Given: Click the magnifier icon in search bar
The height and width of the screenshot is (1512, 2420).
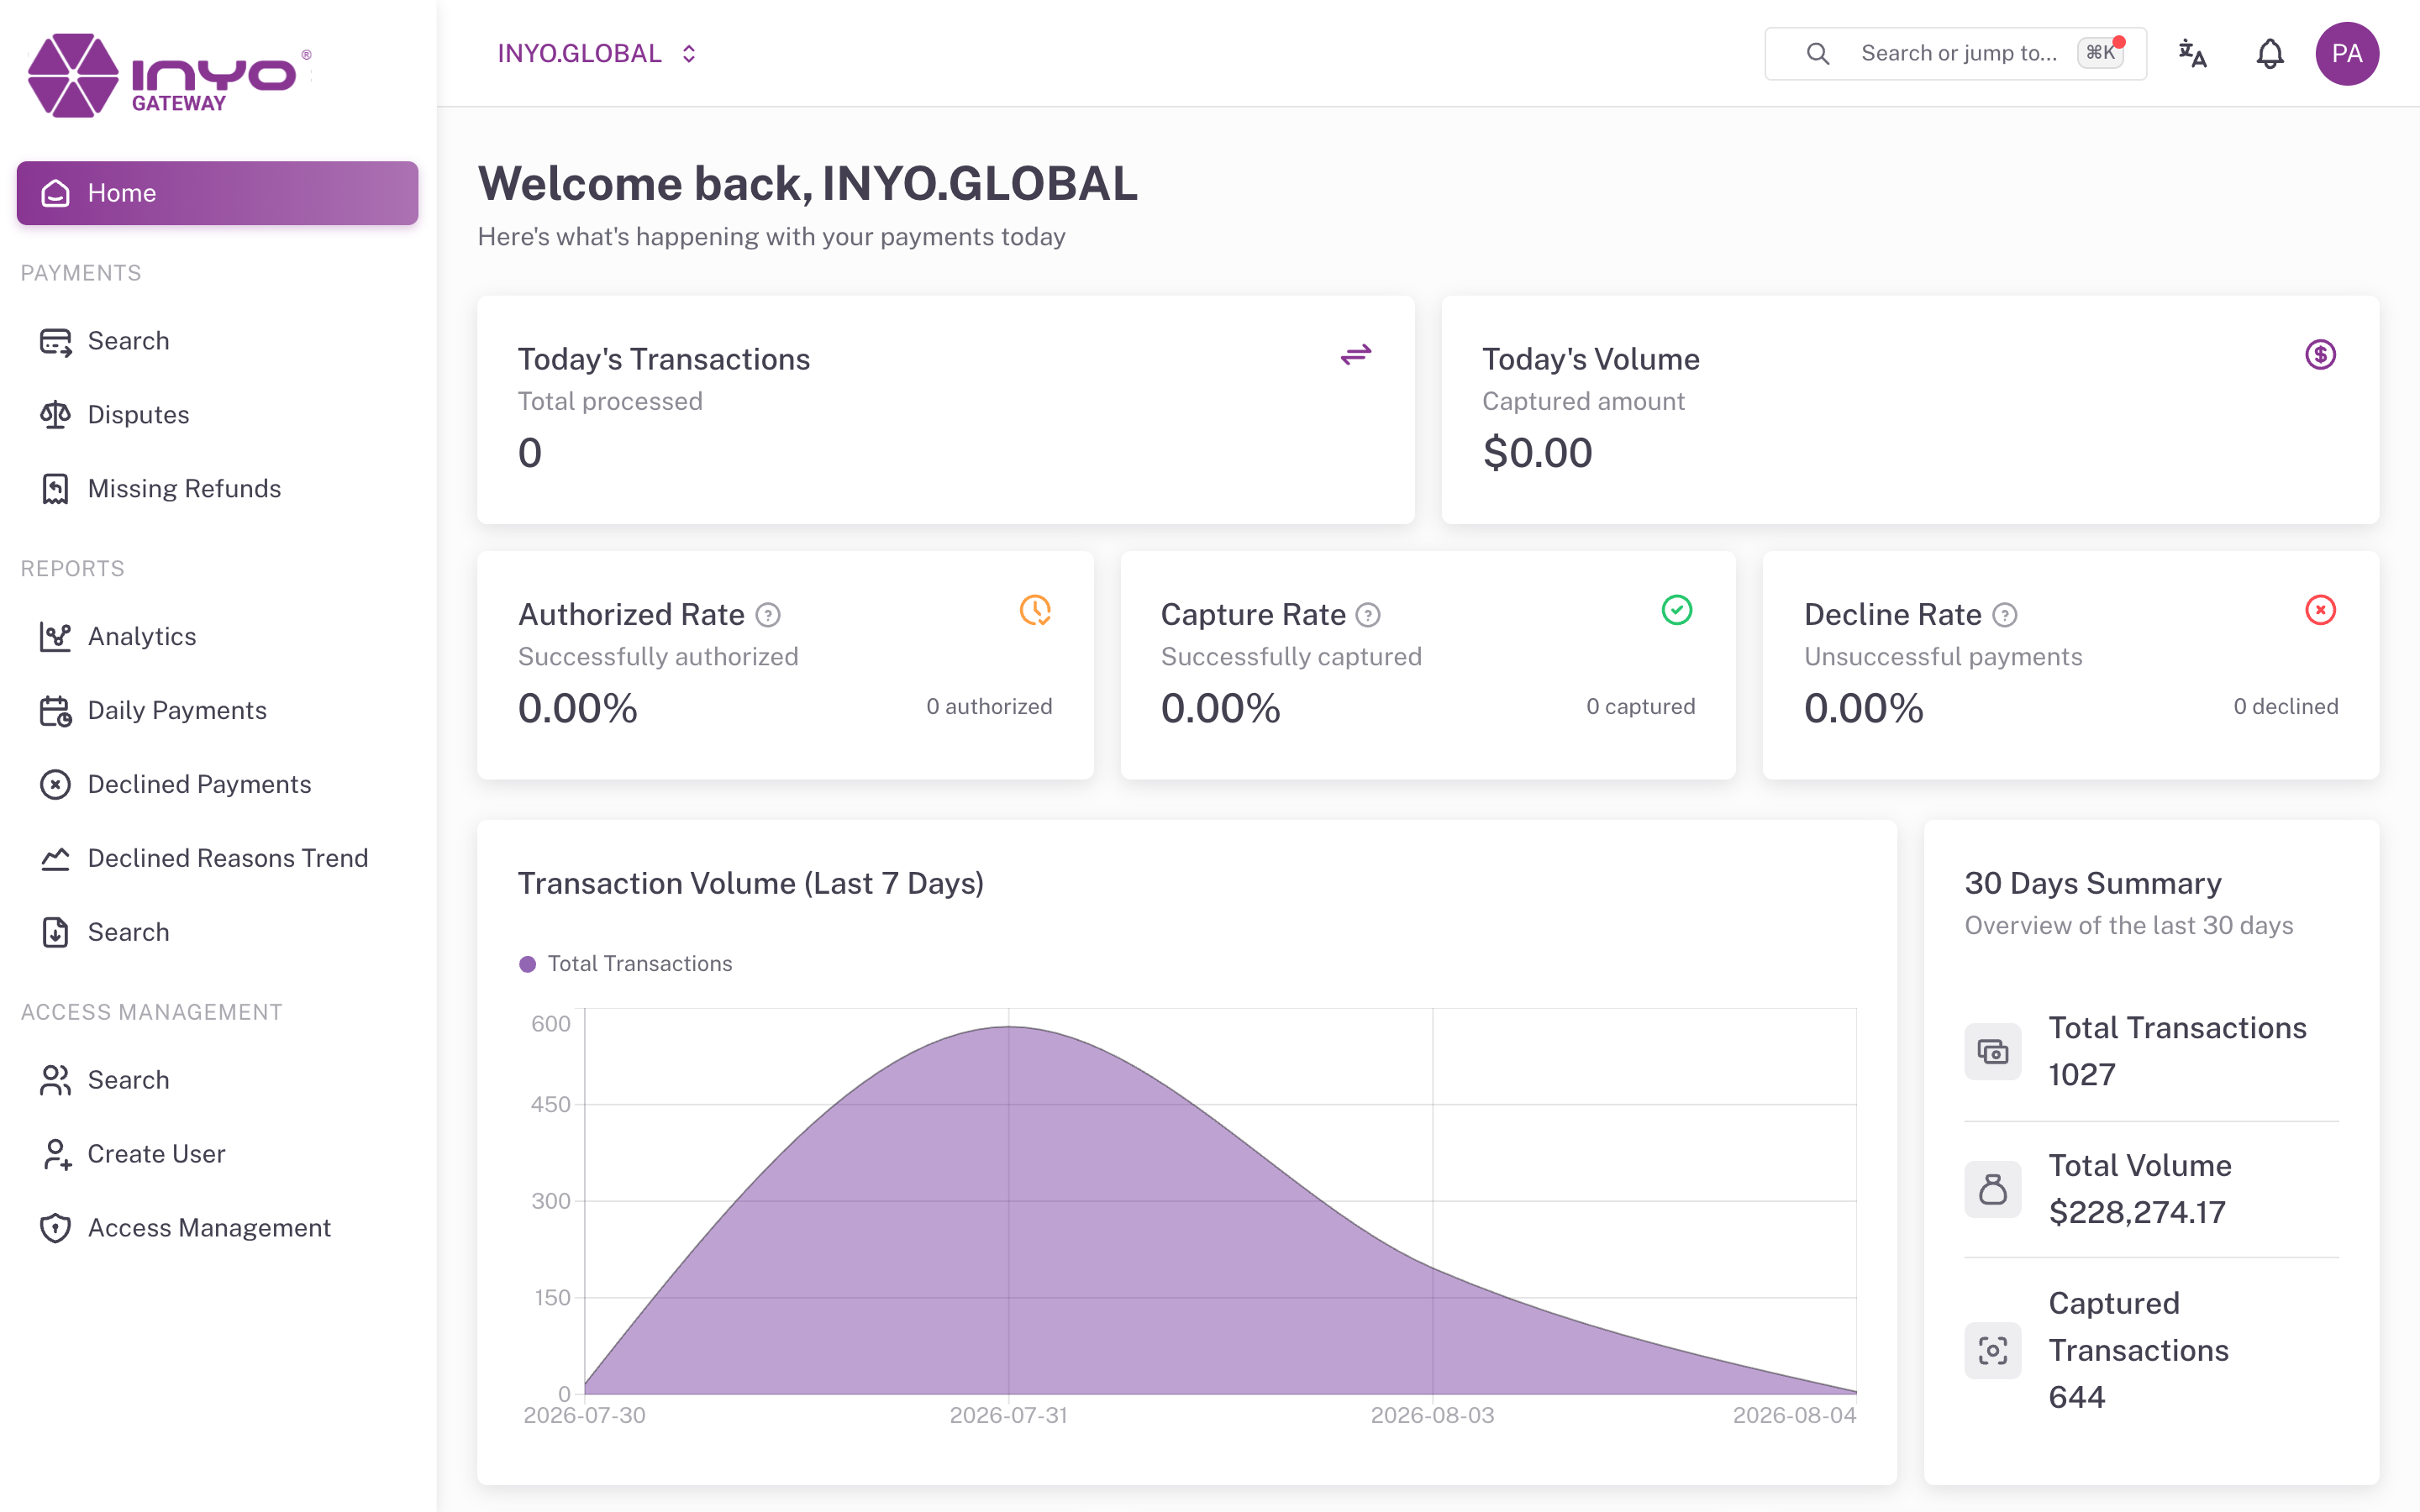Looking at the screenshot, I should pos(1818,53).
